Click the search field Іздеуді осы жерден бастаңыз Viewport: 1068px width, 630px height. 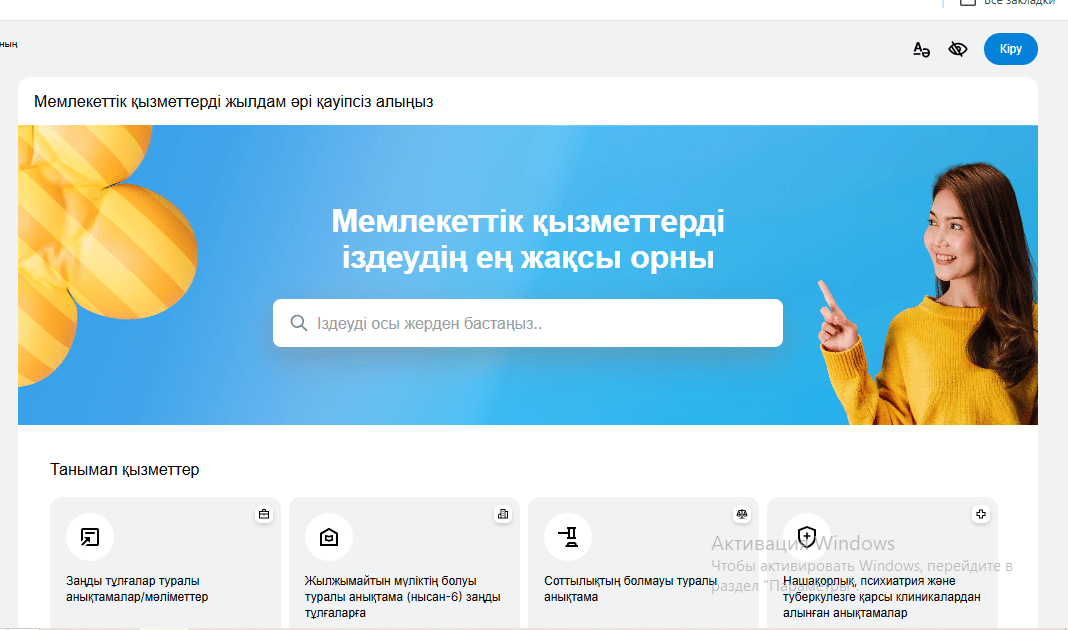click(527, 323)
